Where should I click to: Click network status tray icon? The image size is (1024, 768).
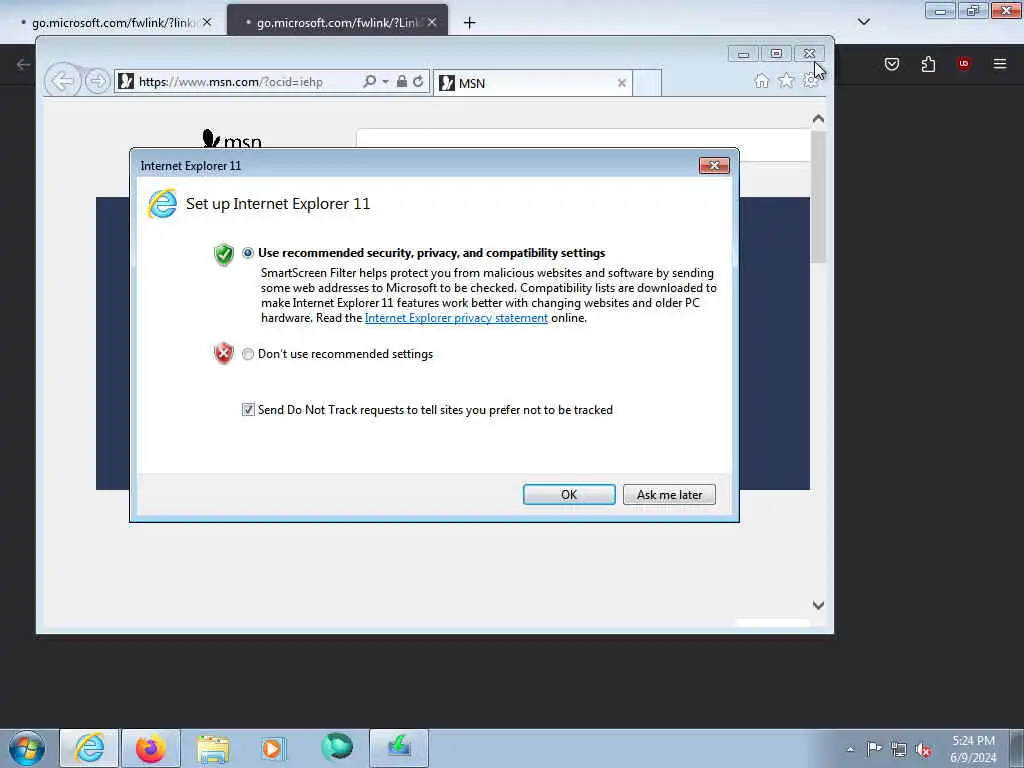click(x=899, y=749)
